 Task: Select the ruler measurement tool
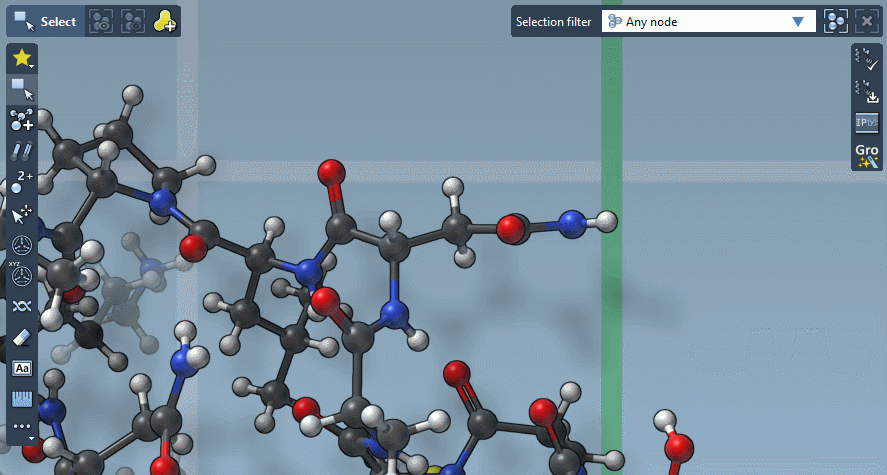[22, 399]
